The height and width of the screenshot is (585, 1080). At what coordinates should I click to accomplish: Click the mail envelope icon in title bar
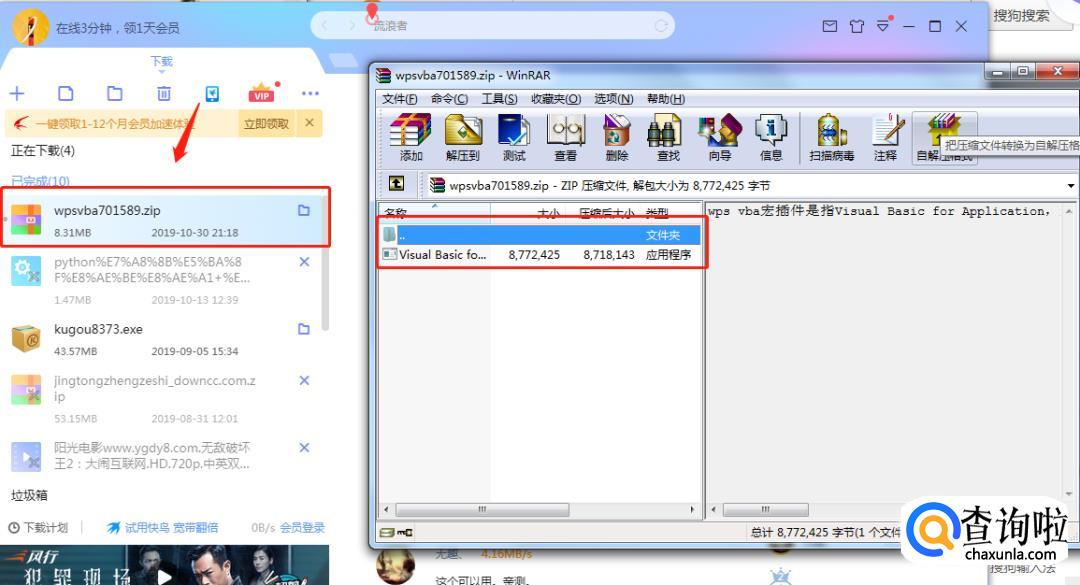tap(830, 26)
